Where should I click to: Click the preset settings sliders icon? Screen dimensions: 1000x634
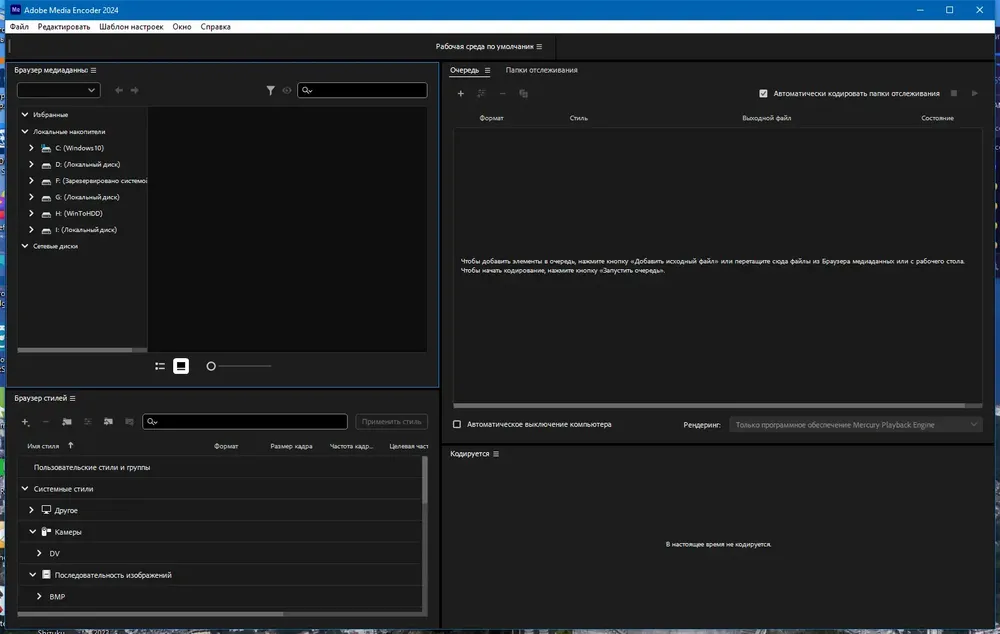[88, 422]
